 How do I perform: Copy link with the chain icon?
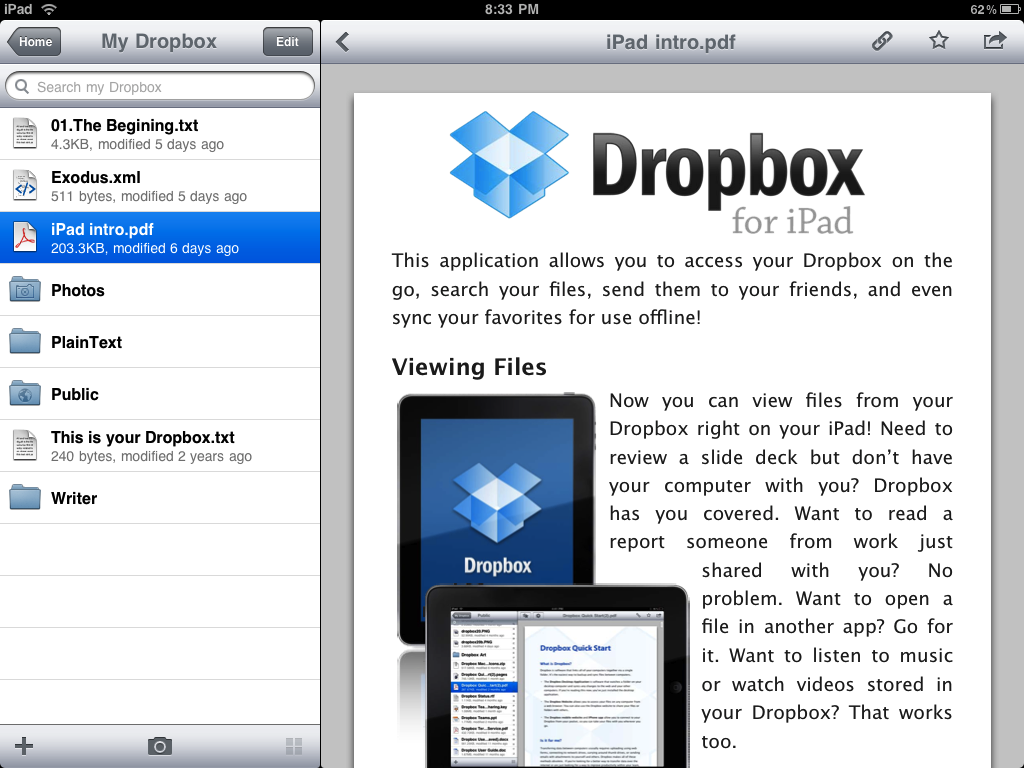tap(882, 40)
